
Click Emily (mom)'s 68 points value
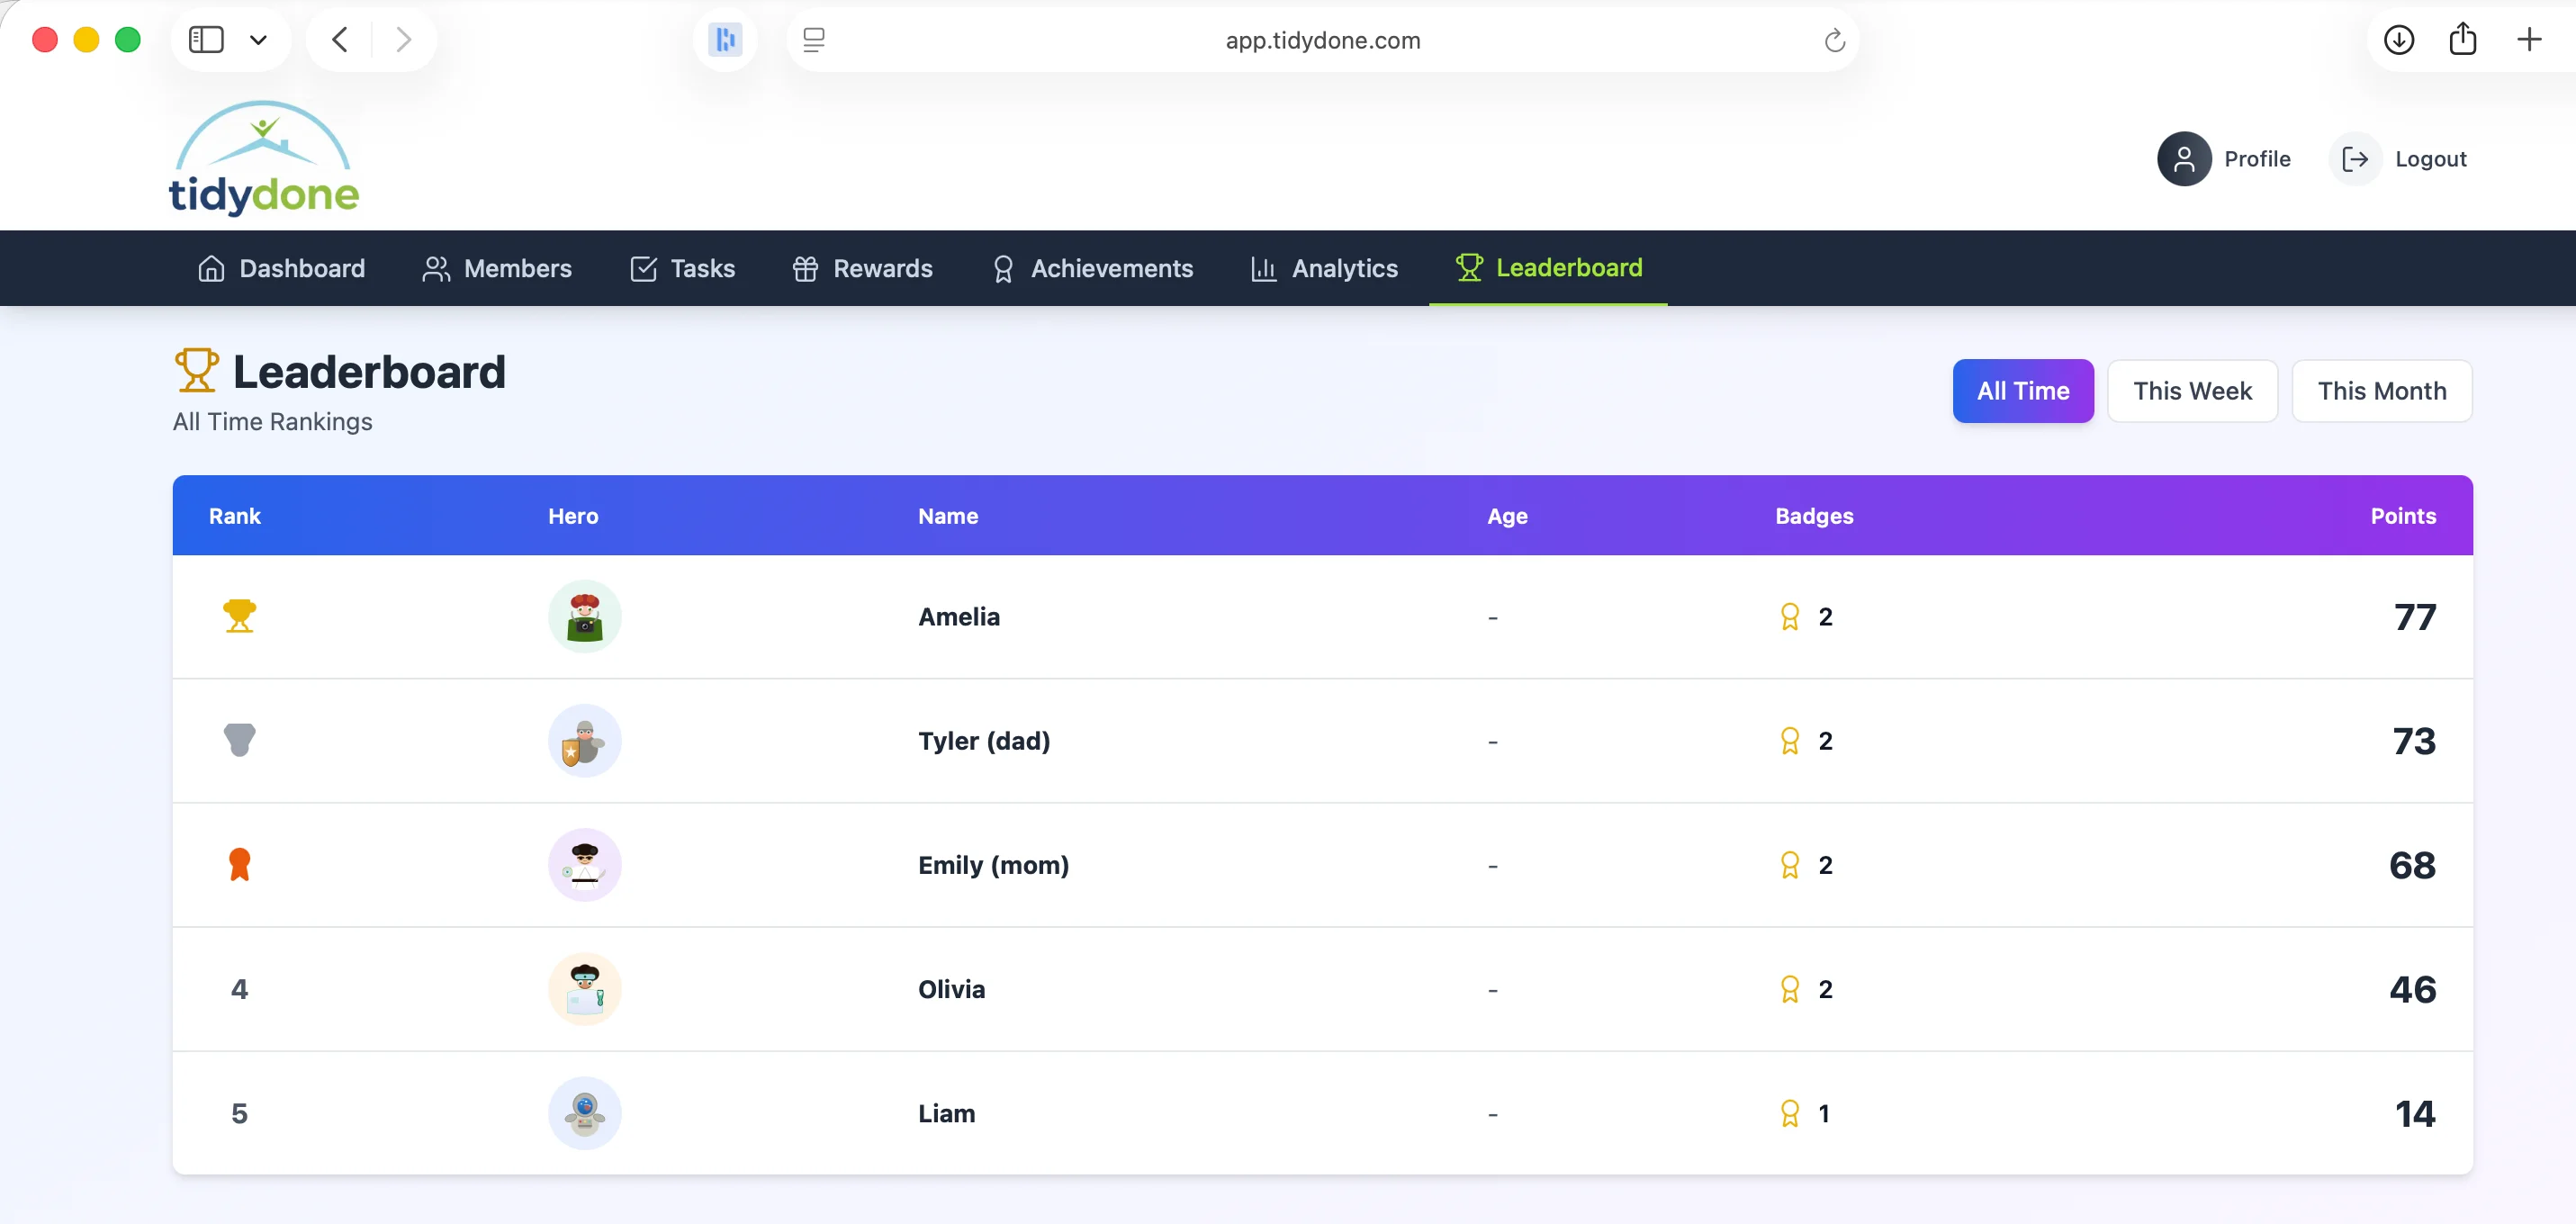(x=2412, y=865)
